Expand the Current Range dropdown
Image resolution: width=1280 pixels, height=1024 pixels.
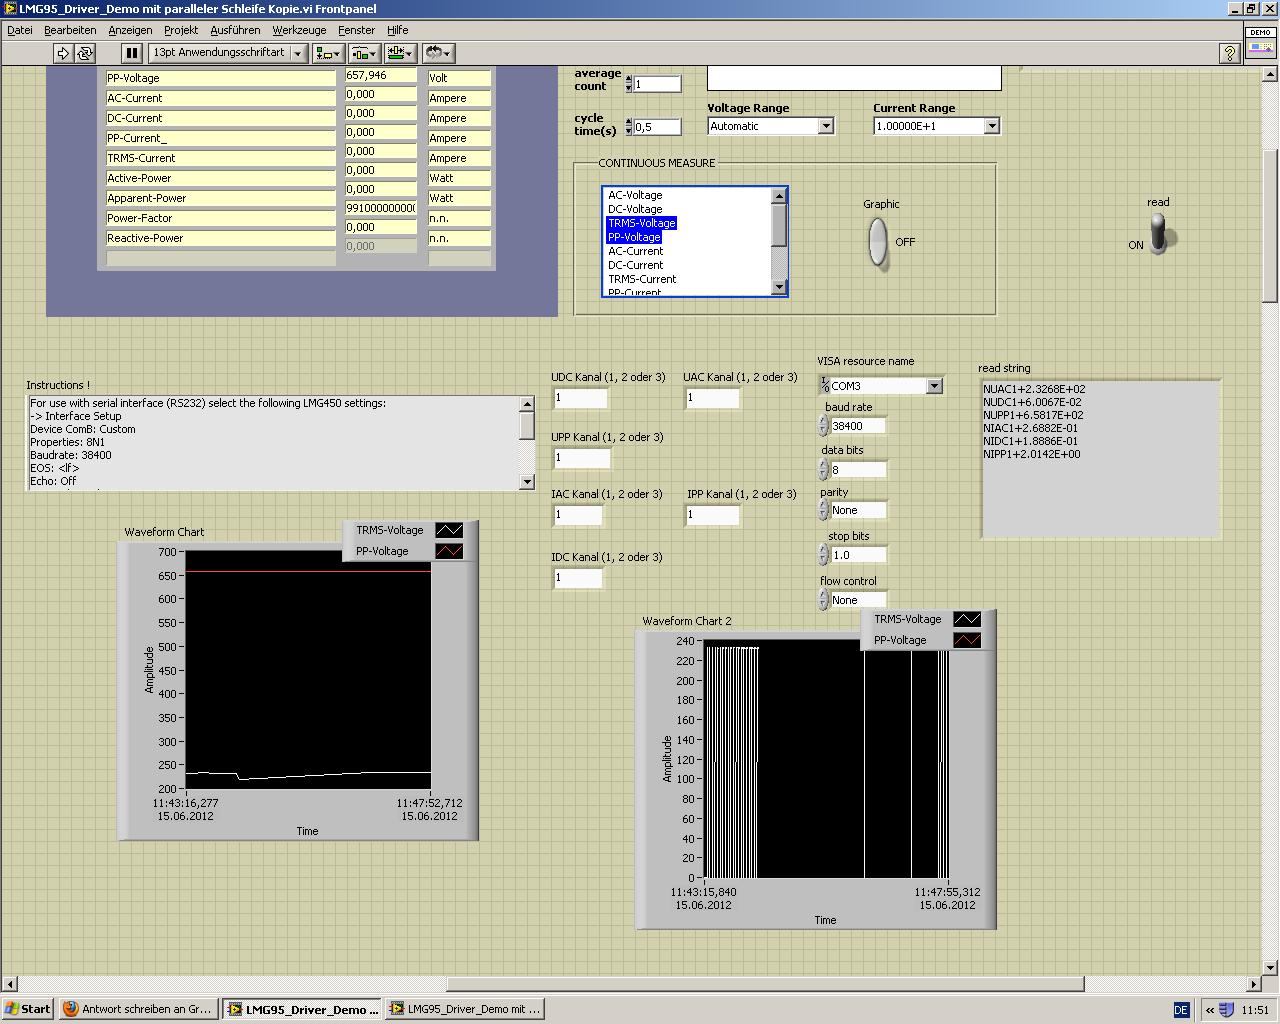991,126
